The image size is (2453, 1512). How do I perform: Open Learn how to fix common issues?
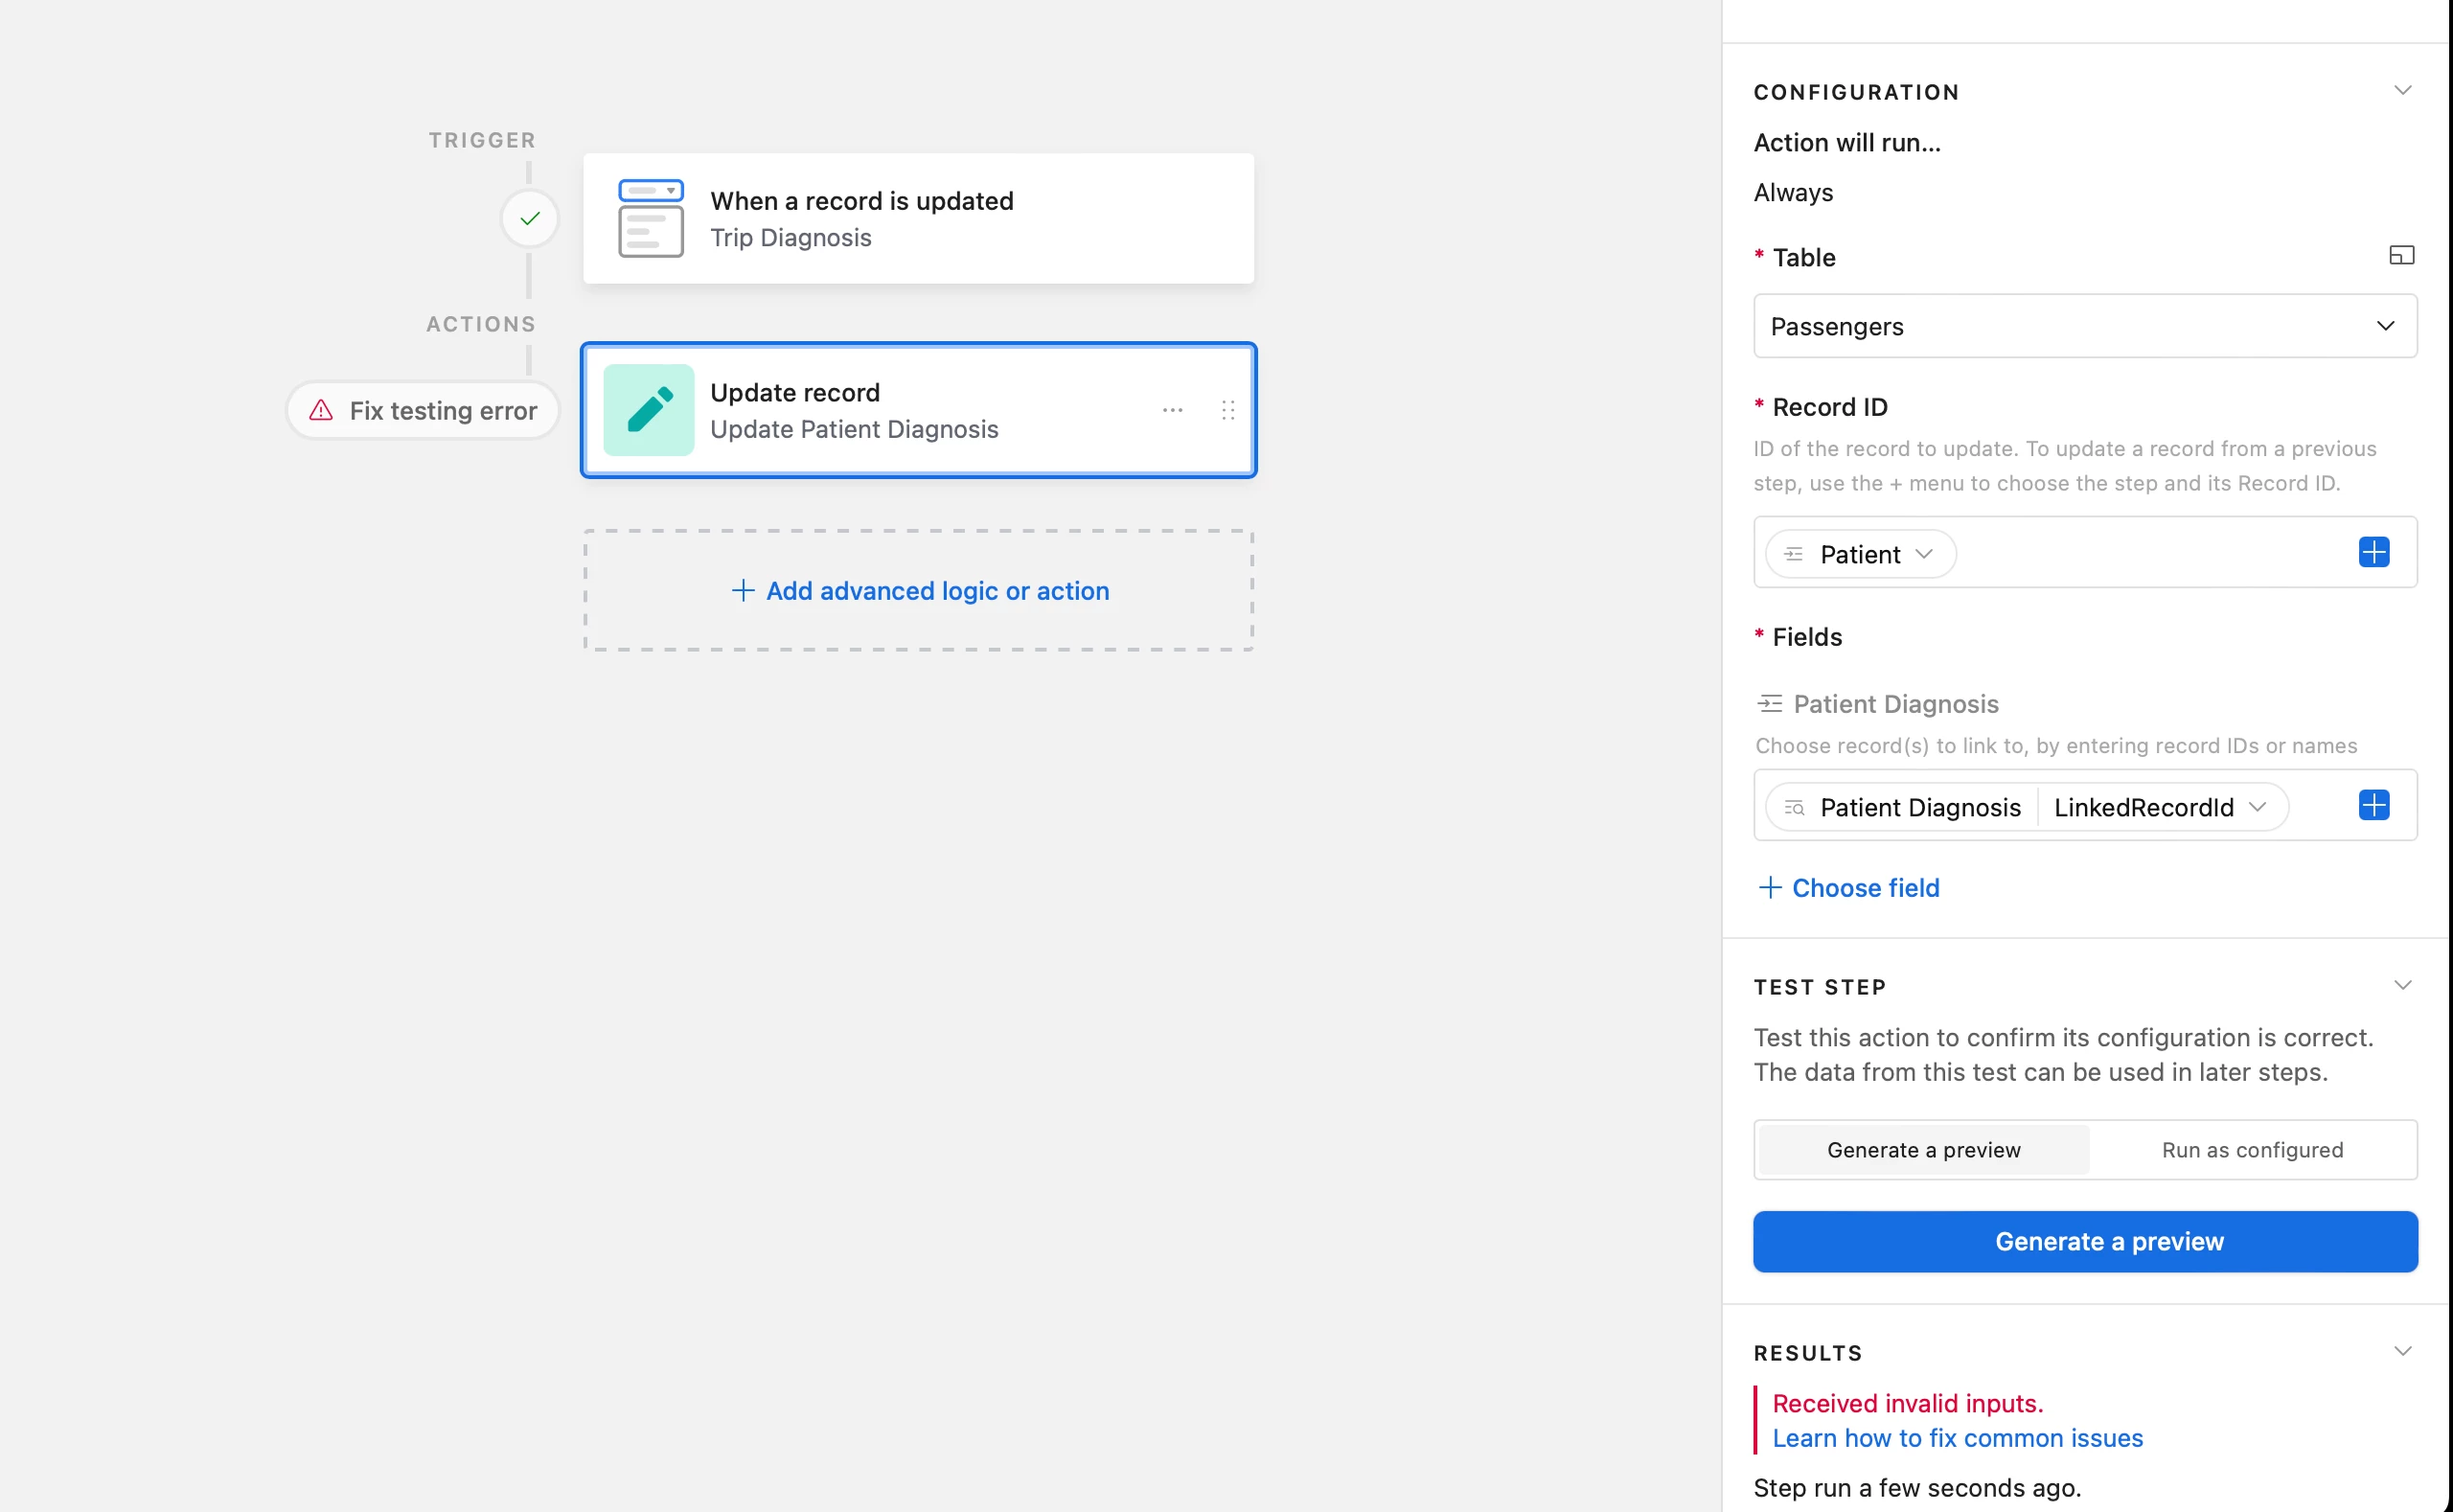point(1957,1438)
